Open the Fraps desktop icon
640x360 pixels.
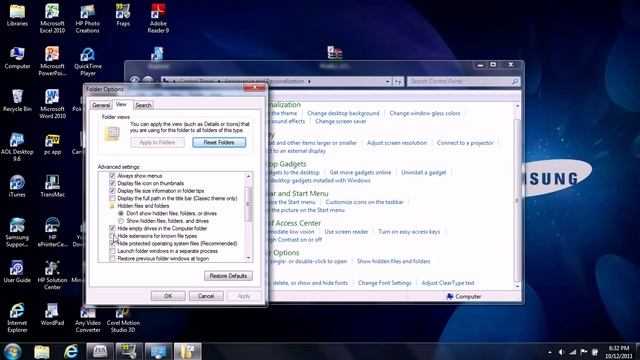123,16
